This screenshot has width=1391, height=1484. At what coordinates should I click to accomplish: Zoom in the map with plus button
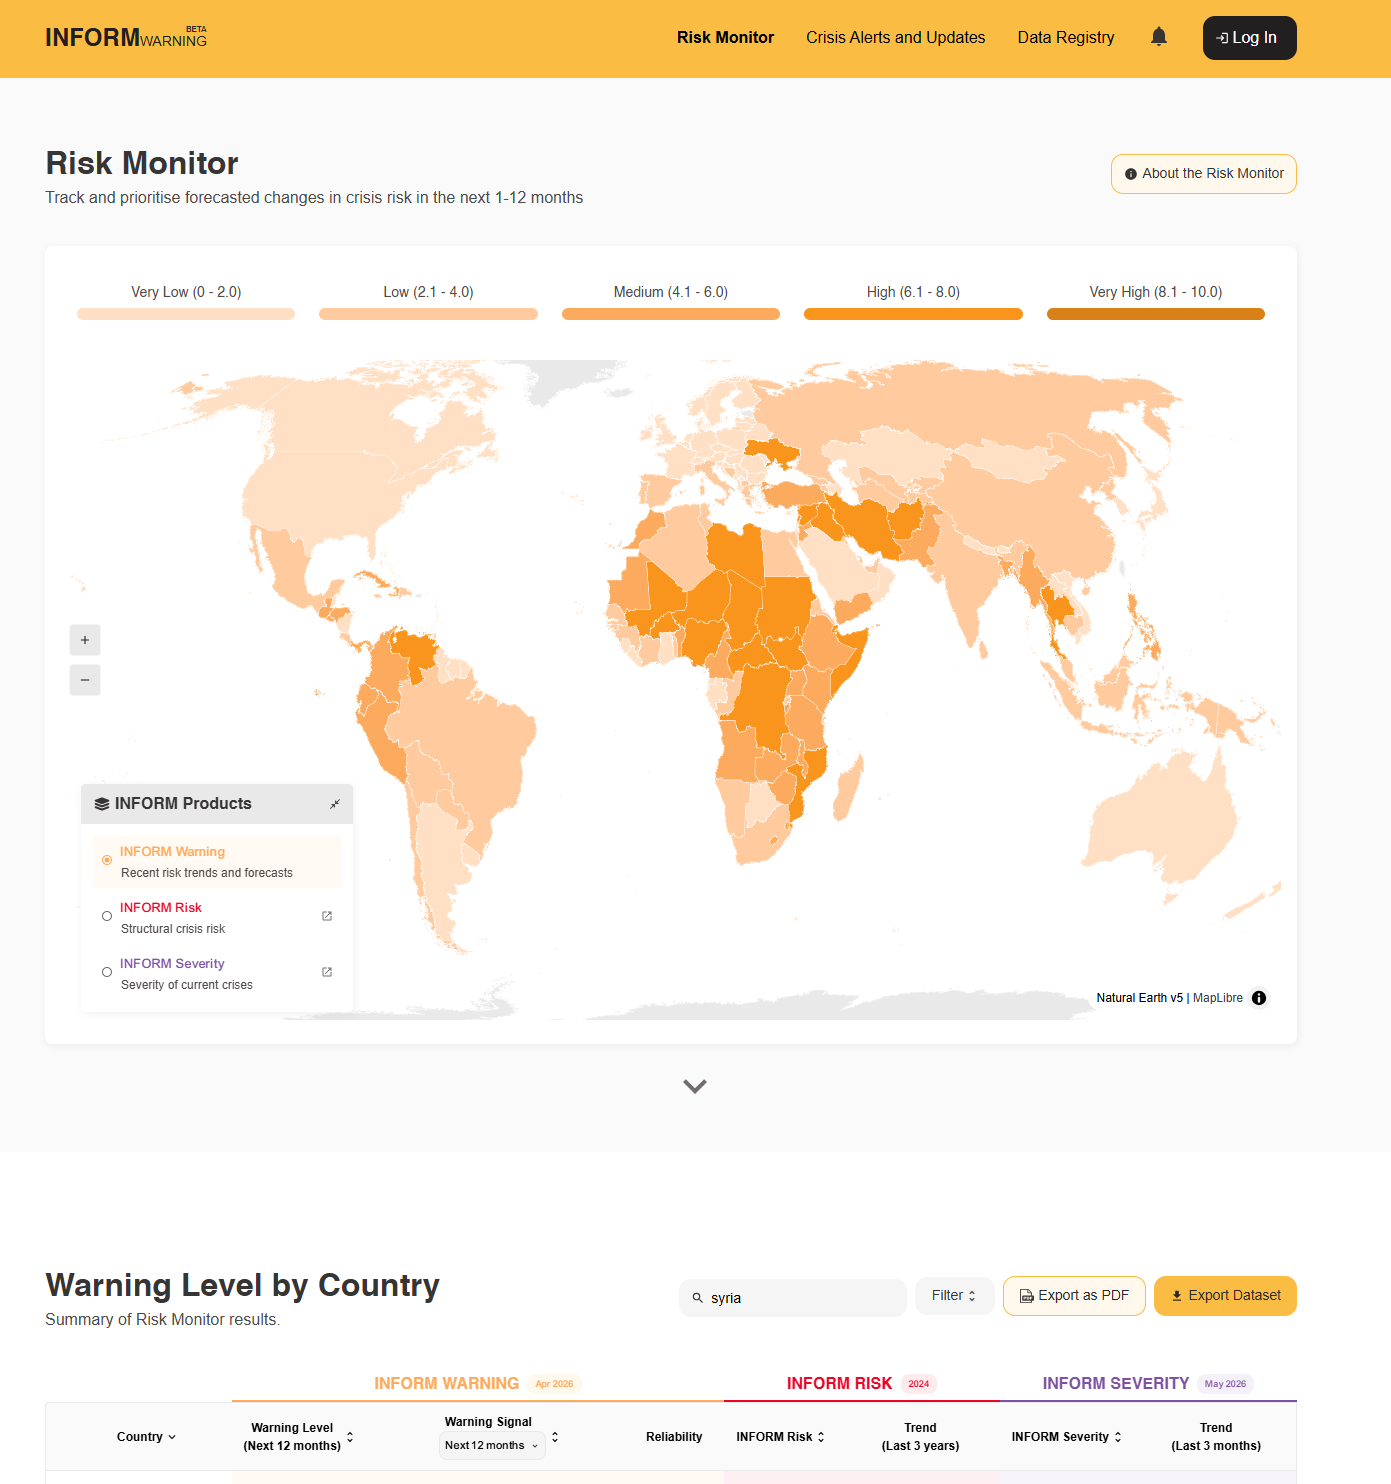click(x=85, y=640)
